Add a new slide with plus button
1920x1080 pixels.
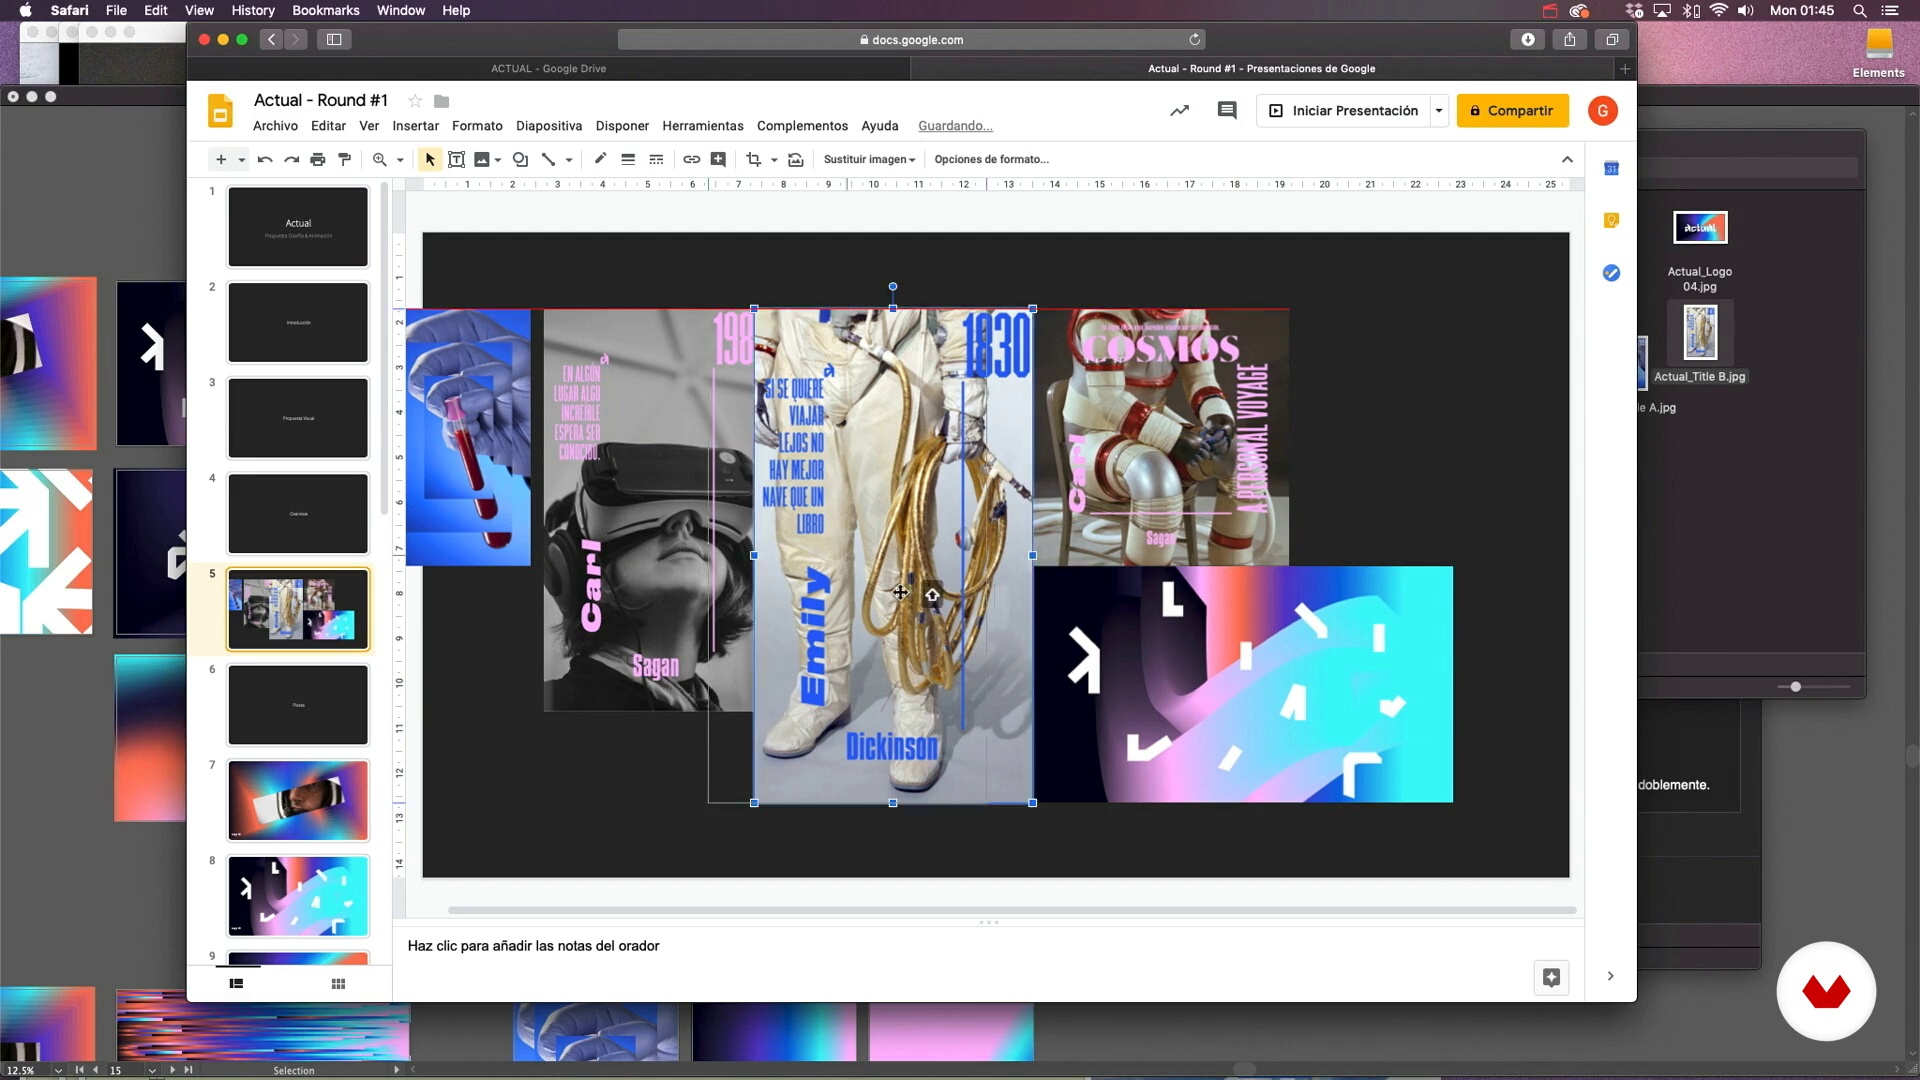coord(220,159)
